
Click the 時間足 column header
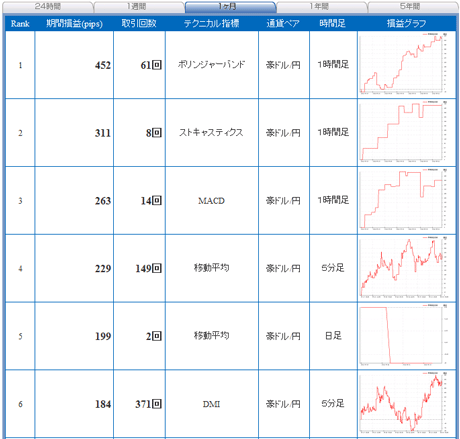click(333, 23)
